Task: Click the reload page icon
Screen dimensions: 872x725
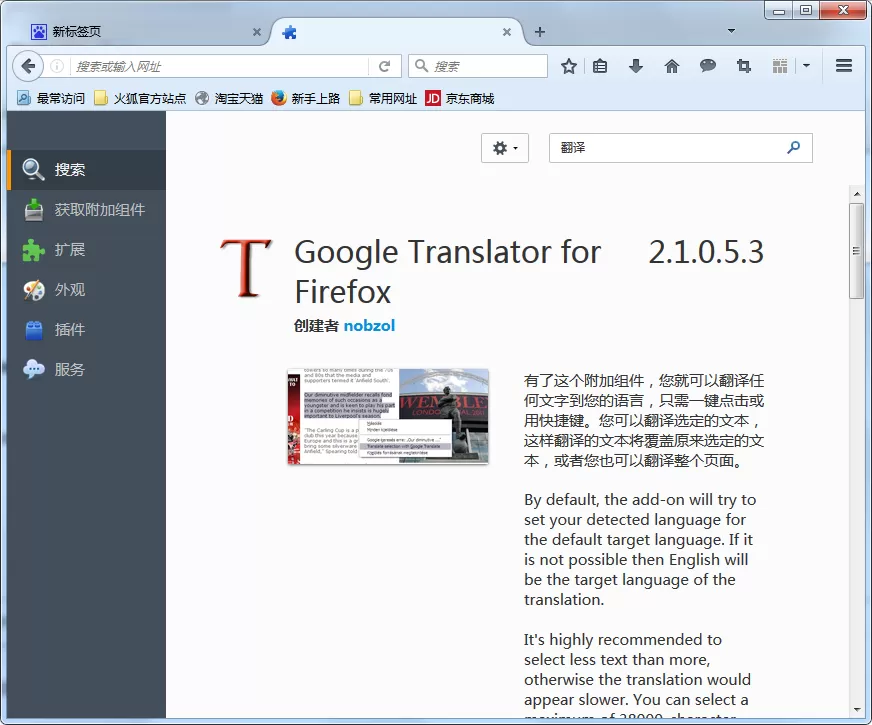Action: click(384, 67)
